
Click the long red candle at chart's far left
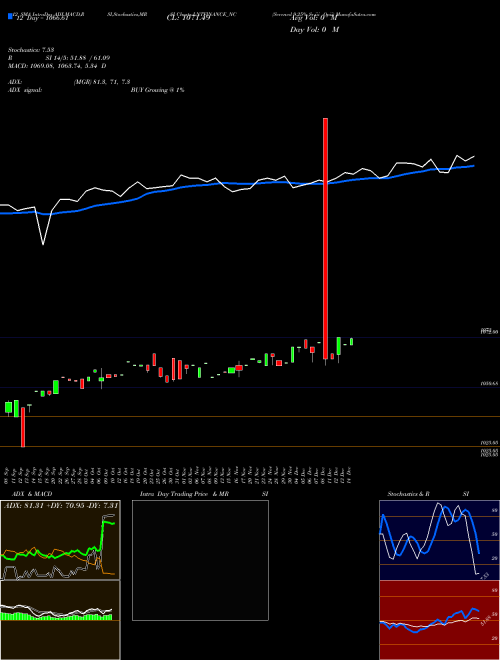pos(23,427)
